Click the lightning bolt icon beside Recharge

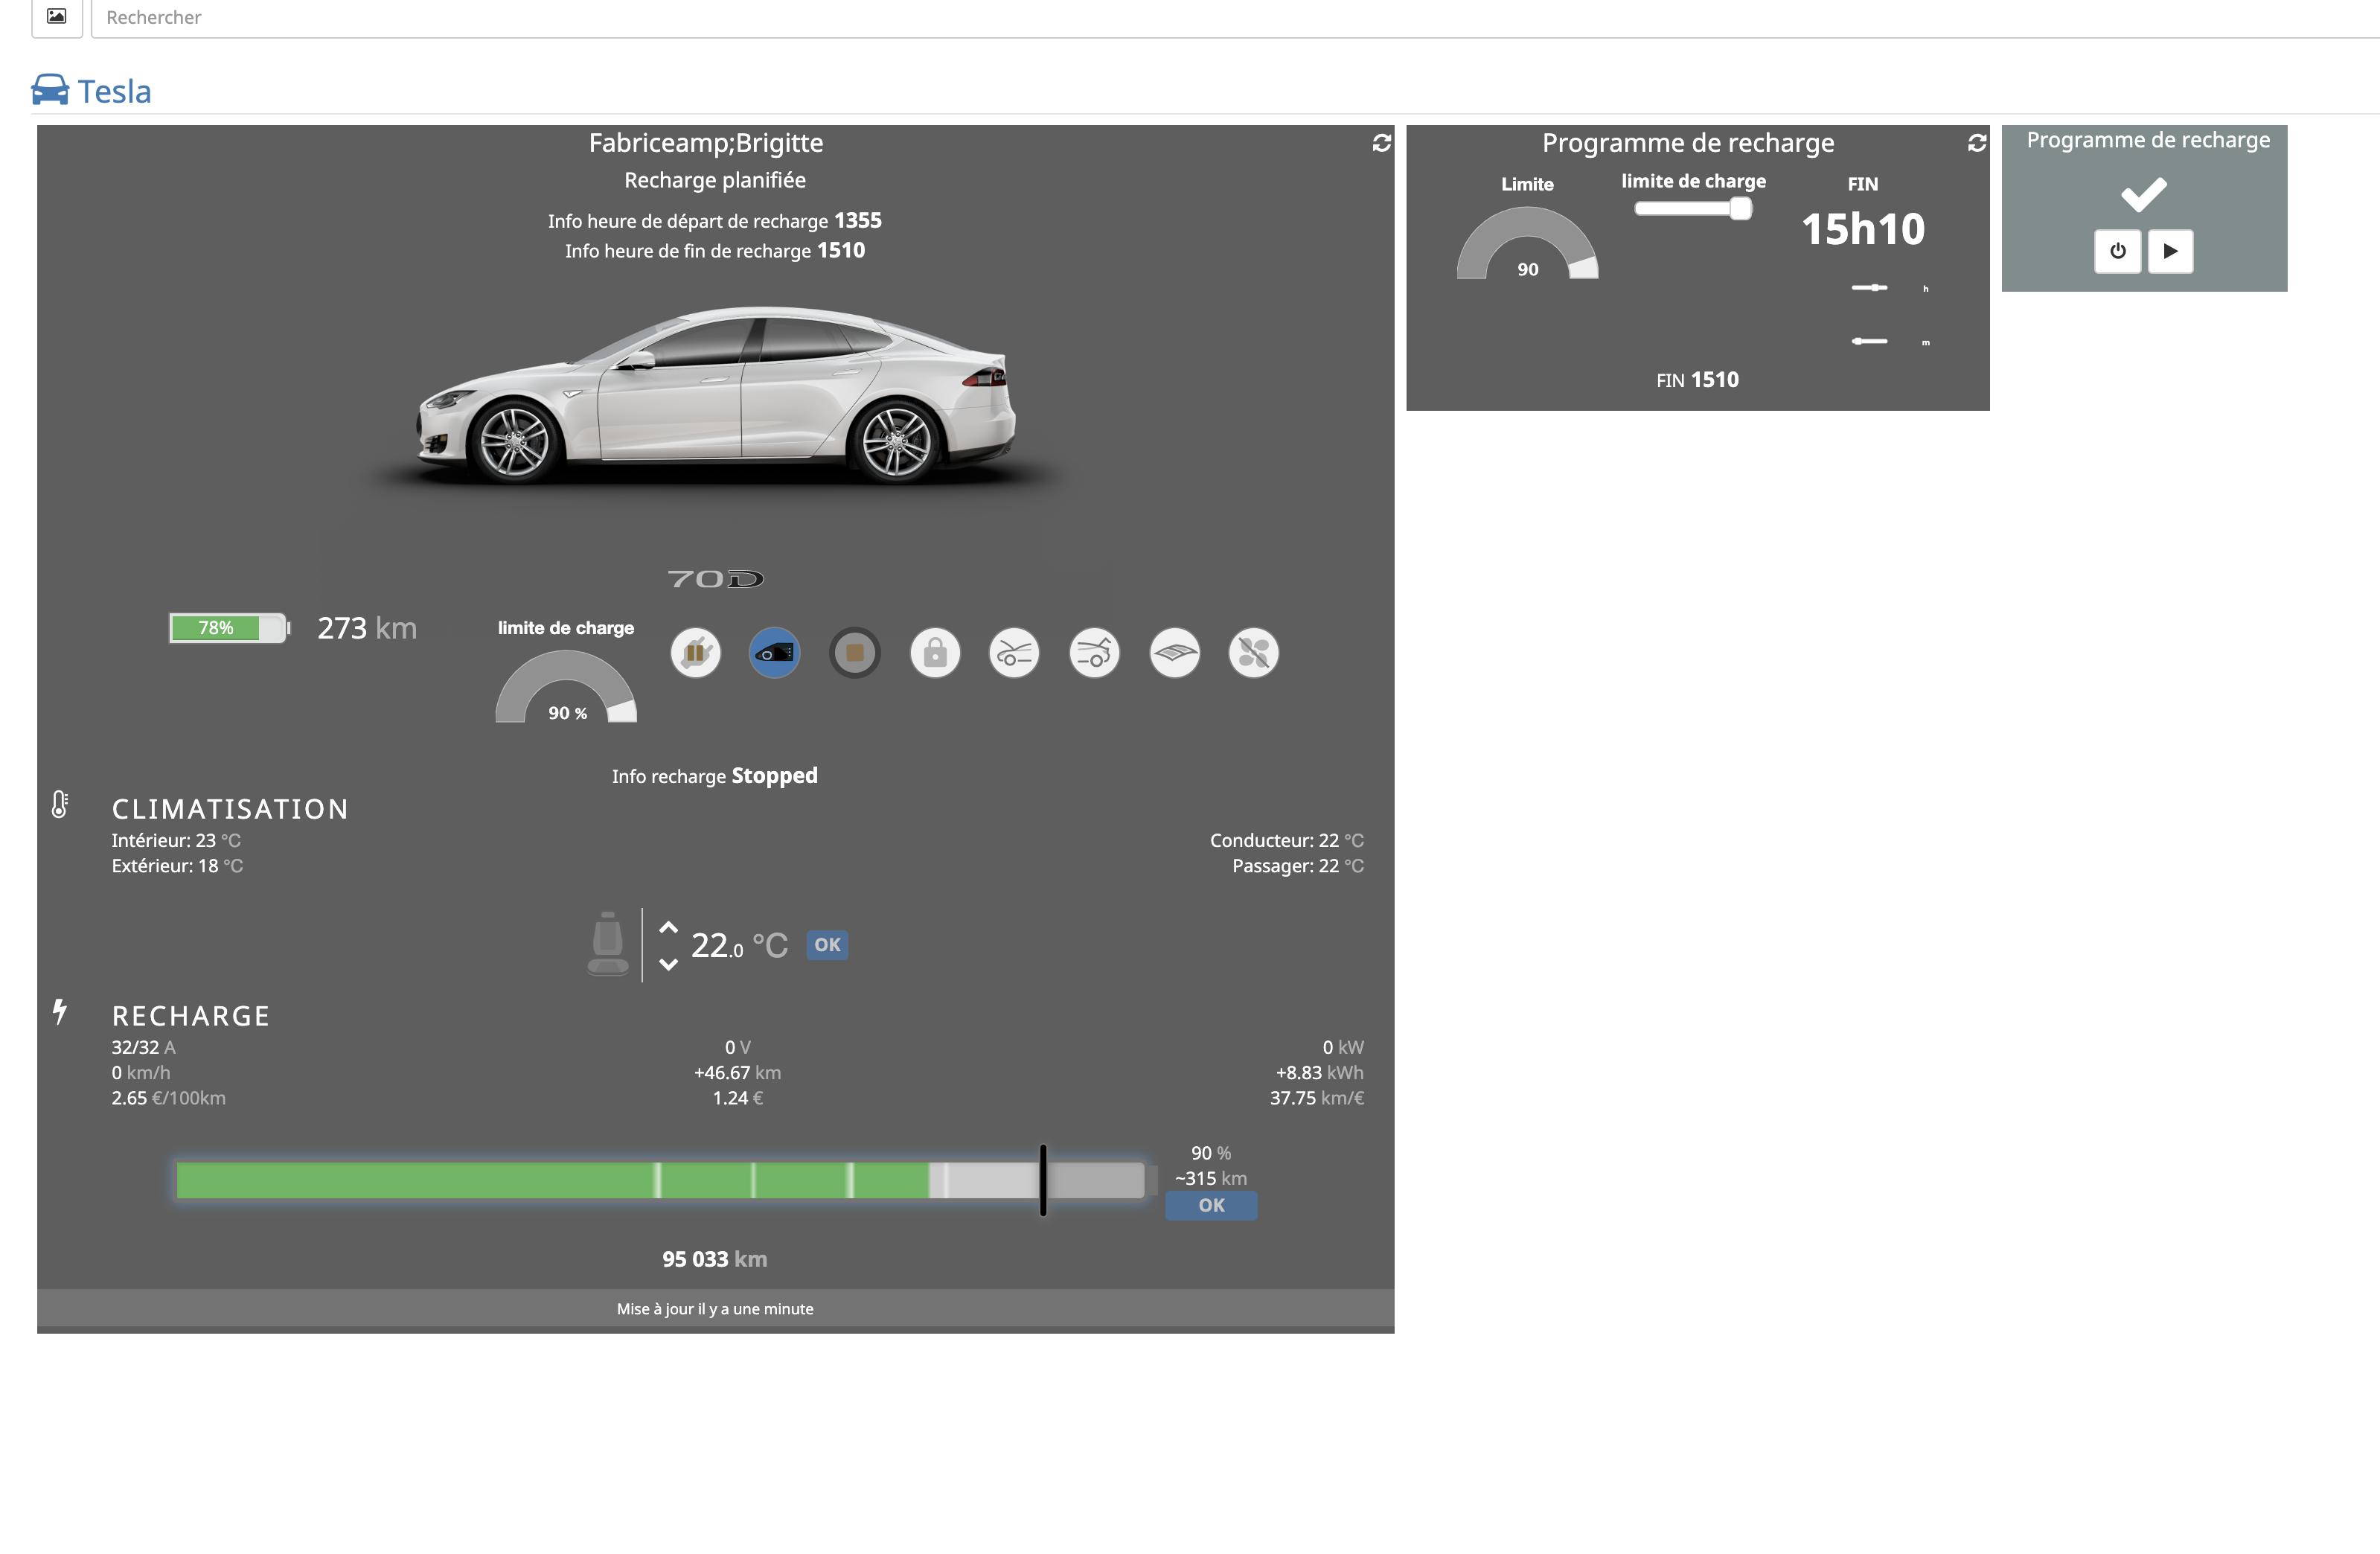coord(60,1011)
